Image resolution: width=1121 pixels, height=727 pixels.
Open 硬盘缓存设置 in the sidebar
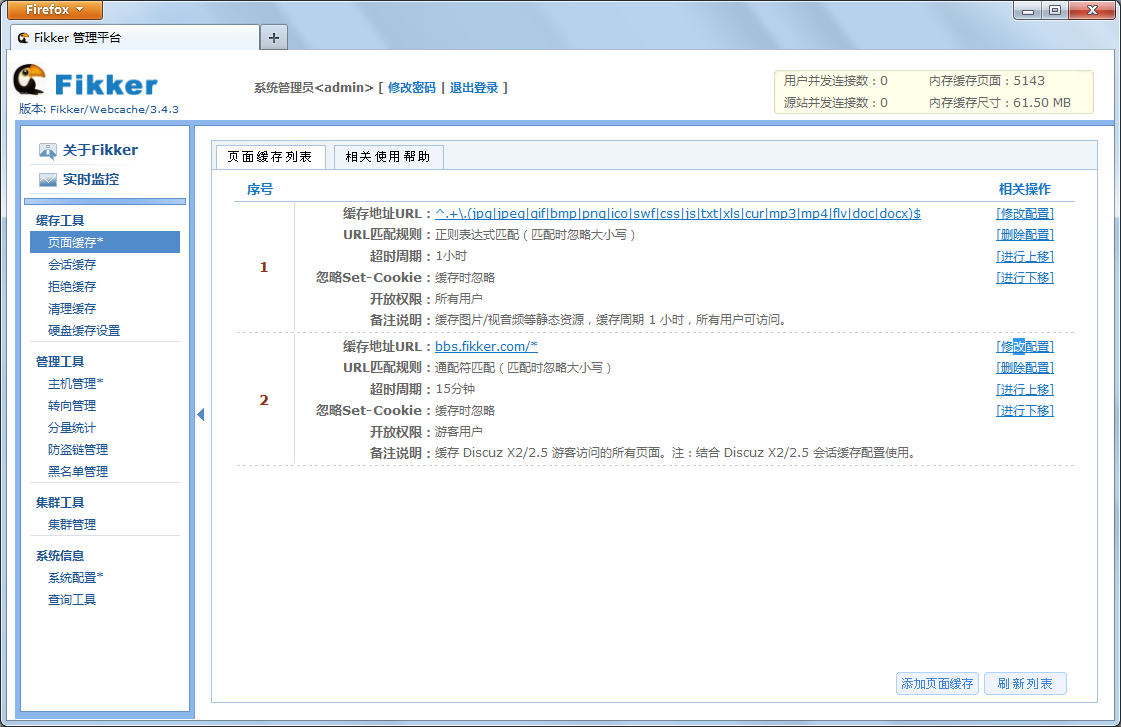84,331
